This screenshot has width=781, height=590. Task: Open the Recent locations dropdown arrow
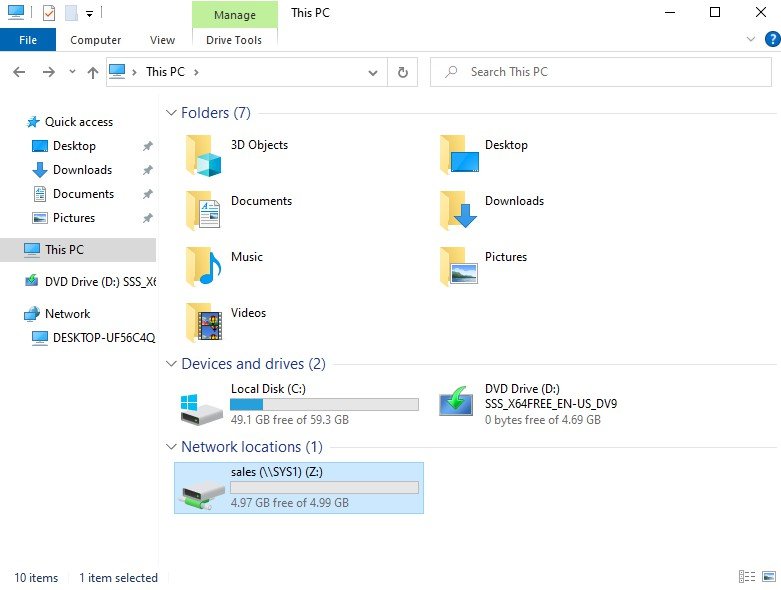pyautogui.click(x=72, y=72)
